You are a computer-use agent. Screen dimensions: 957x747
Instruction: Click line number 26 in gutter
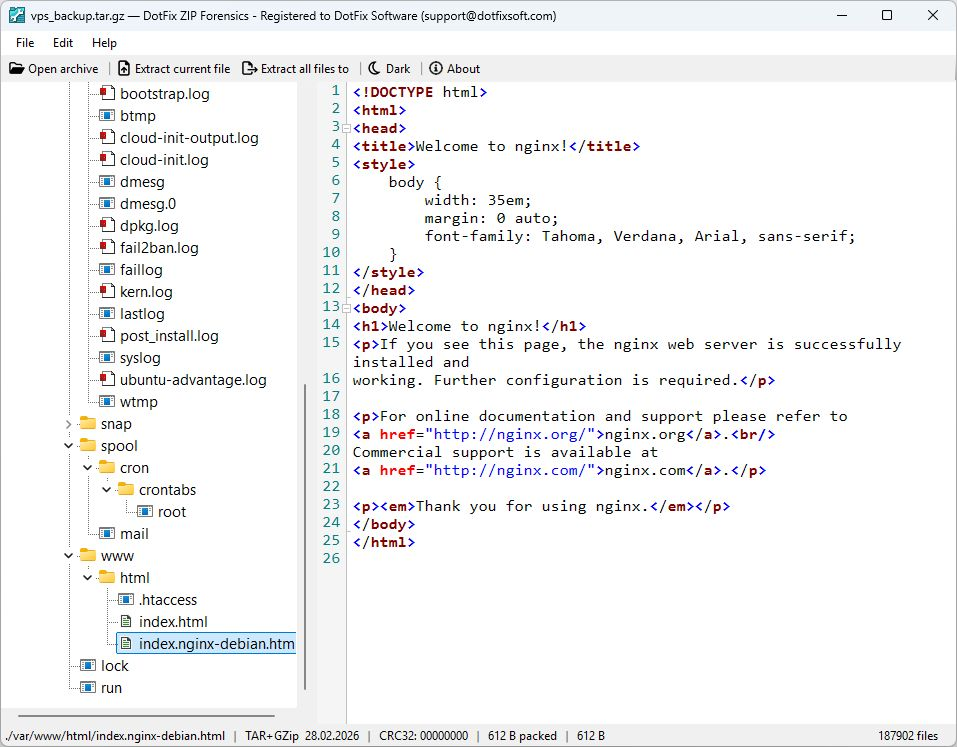tap(331, 558)
